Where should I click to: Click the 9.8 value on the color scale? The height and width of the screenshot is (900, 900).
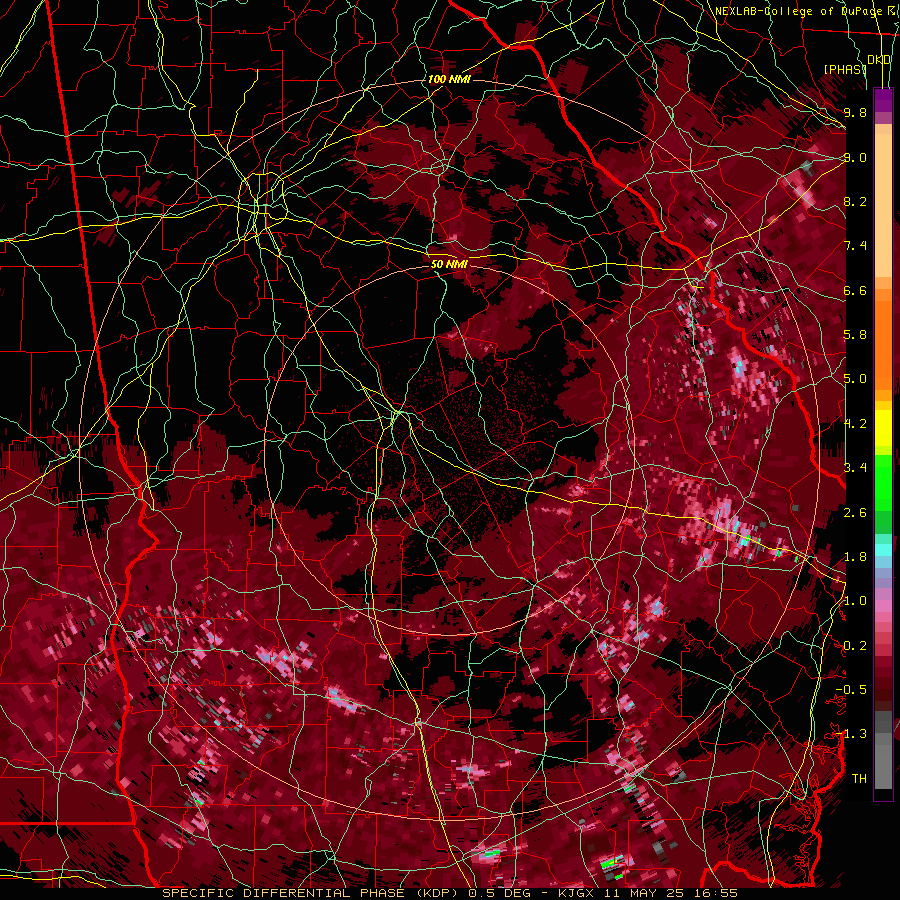pos(855,112)
